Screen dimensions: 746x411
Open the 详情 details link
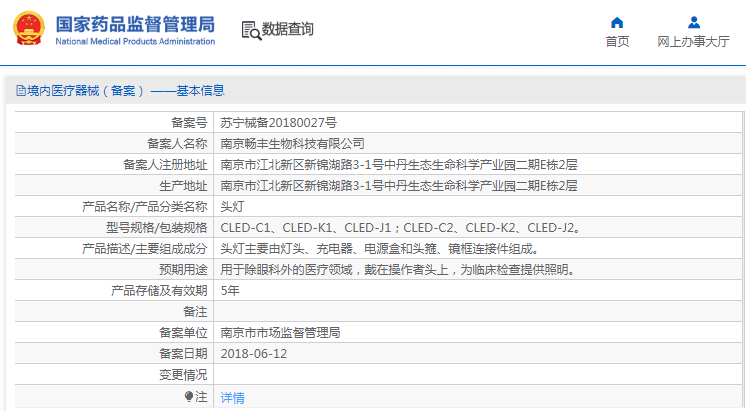point(232,397)
